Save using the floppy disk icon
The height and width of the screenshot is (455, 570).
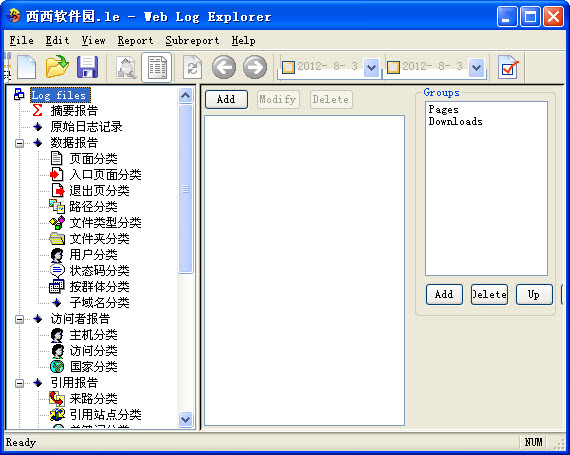(87, 67)
